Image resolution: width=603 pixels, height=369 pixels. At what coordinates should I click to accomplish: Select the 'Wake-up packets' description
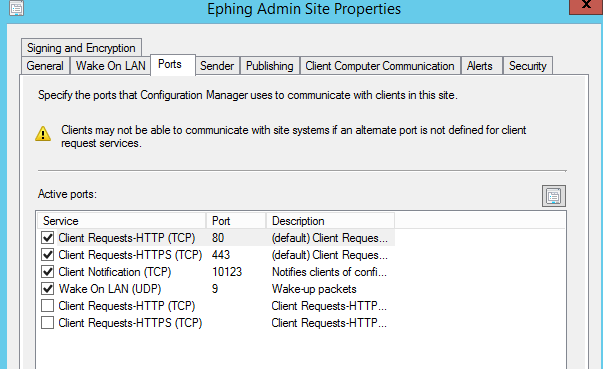314,289
